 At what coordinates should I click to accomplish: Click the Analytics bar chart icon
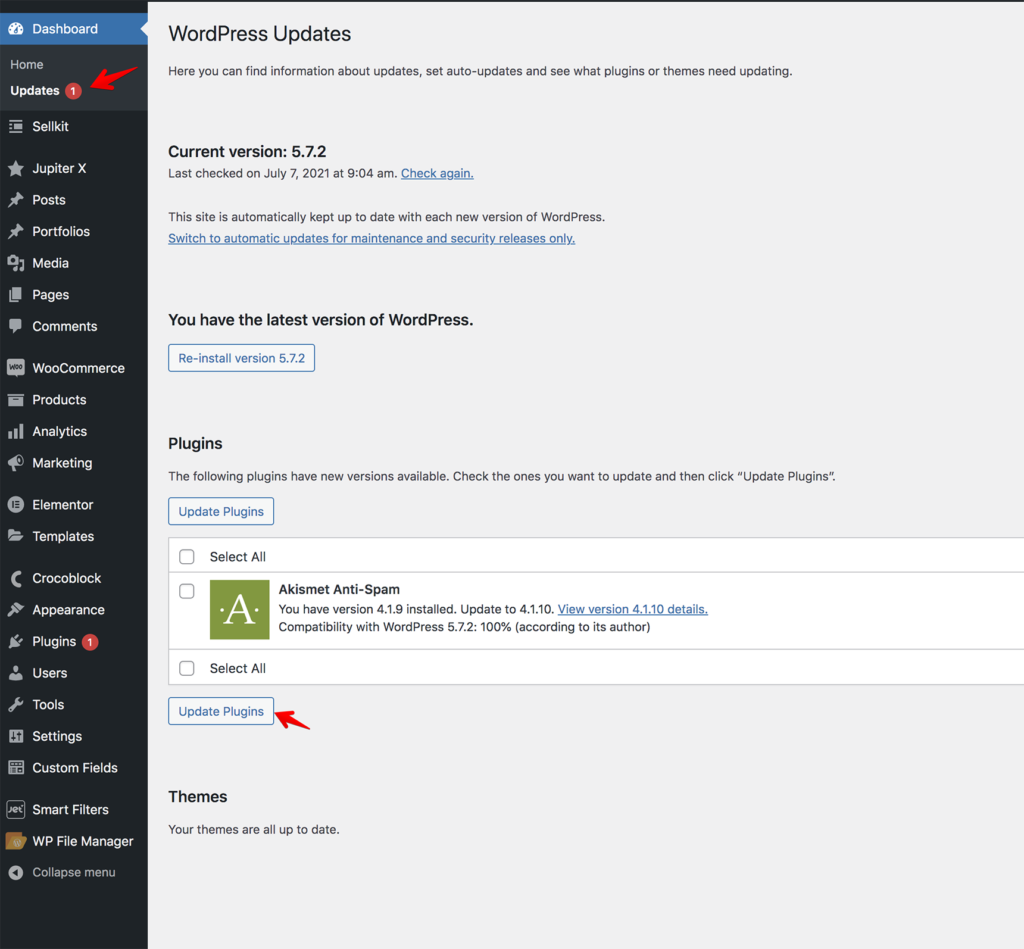15,431
